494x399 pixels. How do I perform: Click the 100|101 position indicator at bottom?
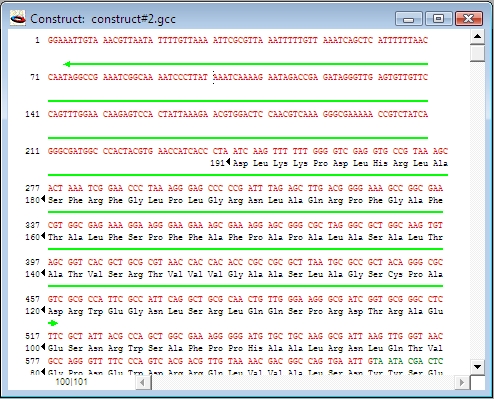tap(72, 382)
